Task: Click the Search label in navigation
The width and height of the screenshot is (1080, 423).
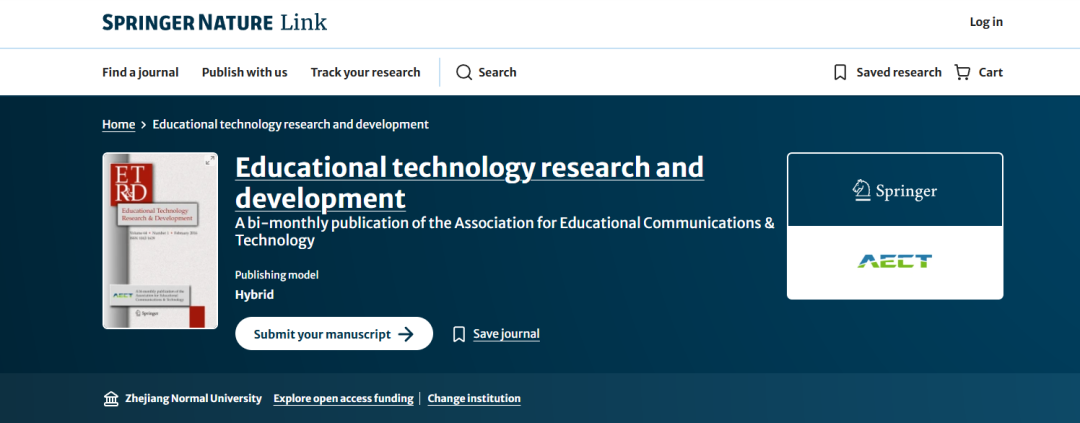Action: point(497,72)
